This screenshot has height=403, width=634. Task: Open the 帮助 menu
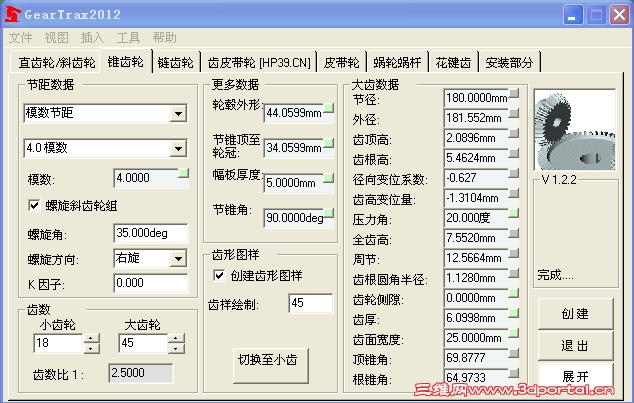click(165, 38)
